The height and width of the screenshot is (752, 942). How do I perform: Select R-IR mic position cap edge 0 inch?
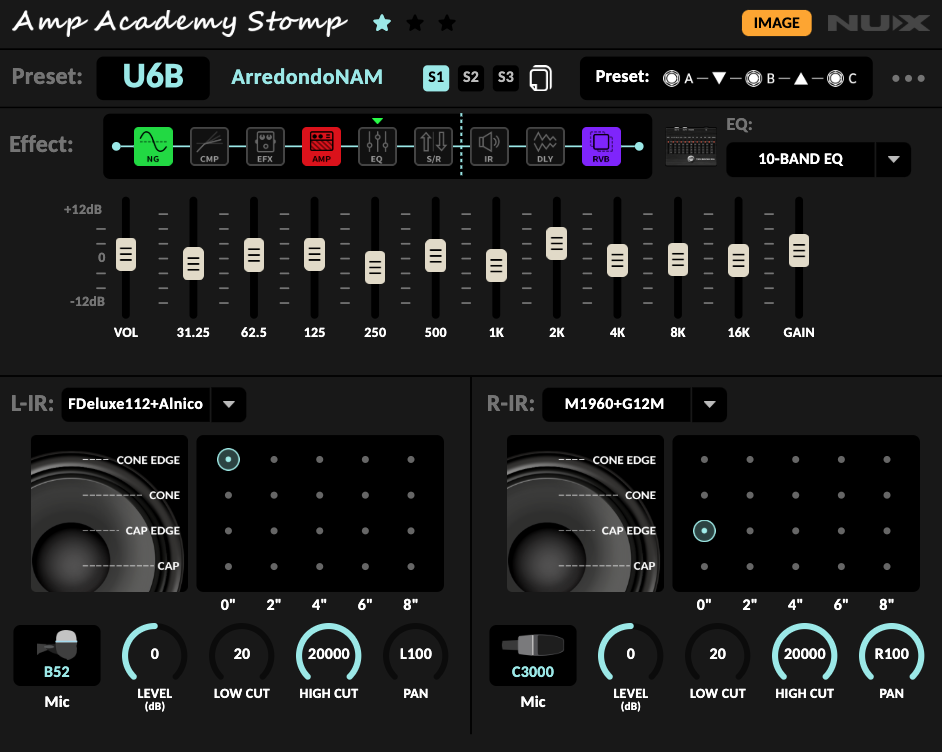tap(704, 531)
